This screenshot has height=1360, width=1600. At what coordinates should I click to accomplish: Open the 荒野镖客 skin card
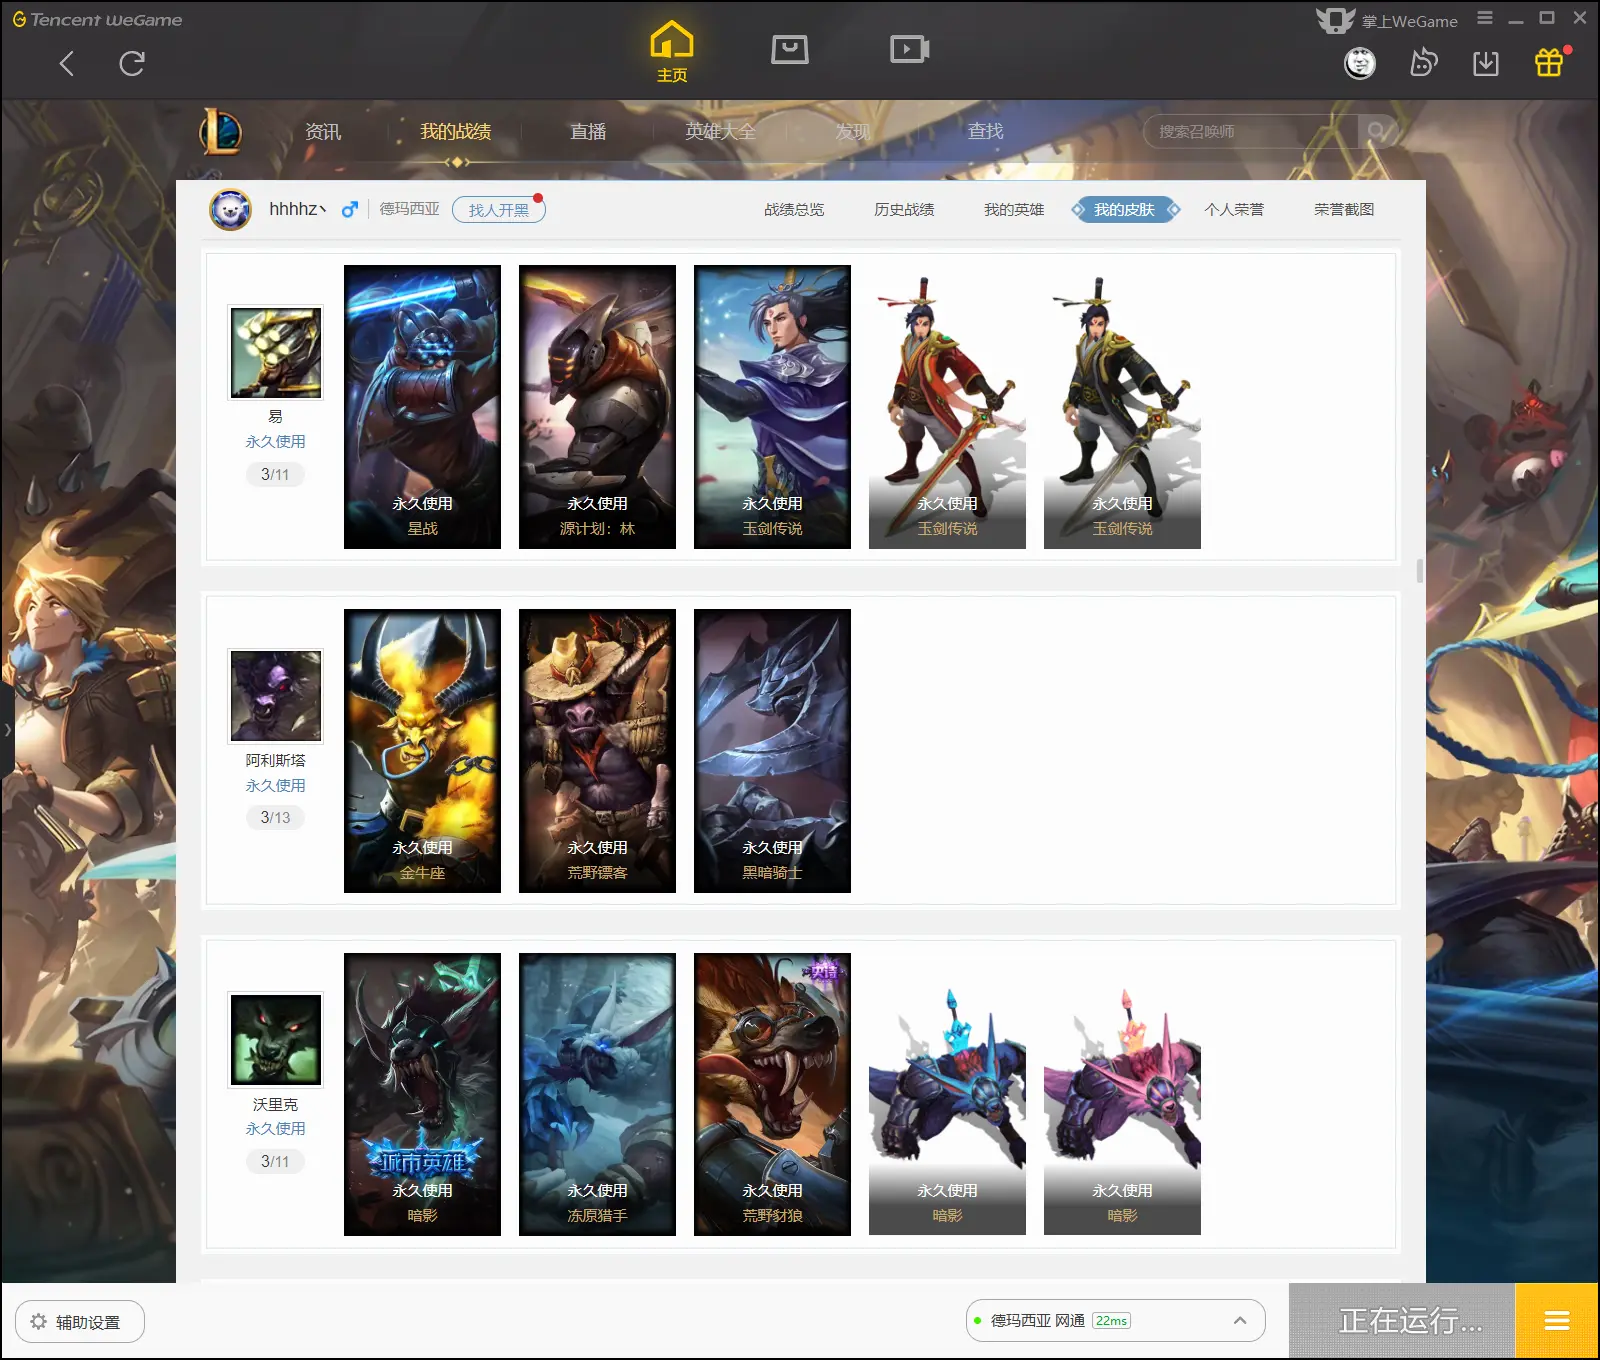click(x=597, y=751)
